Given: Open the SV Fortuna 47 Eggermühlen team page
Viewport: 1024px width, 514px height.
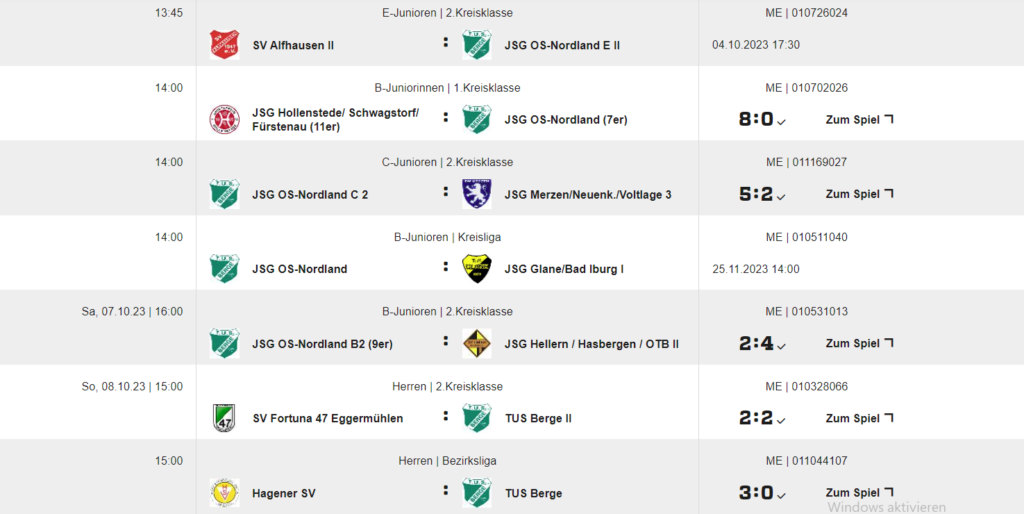Looking at the screenshot, I should pos(328,419).
